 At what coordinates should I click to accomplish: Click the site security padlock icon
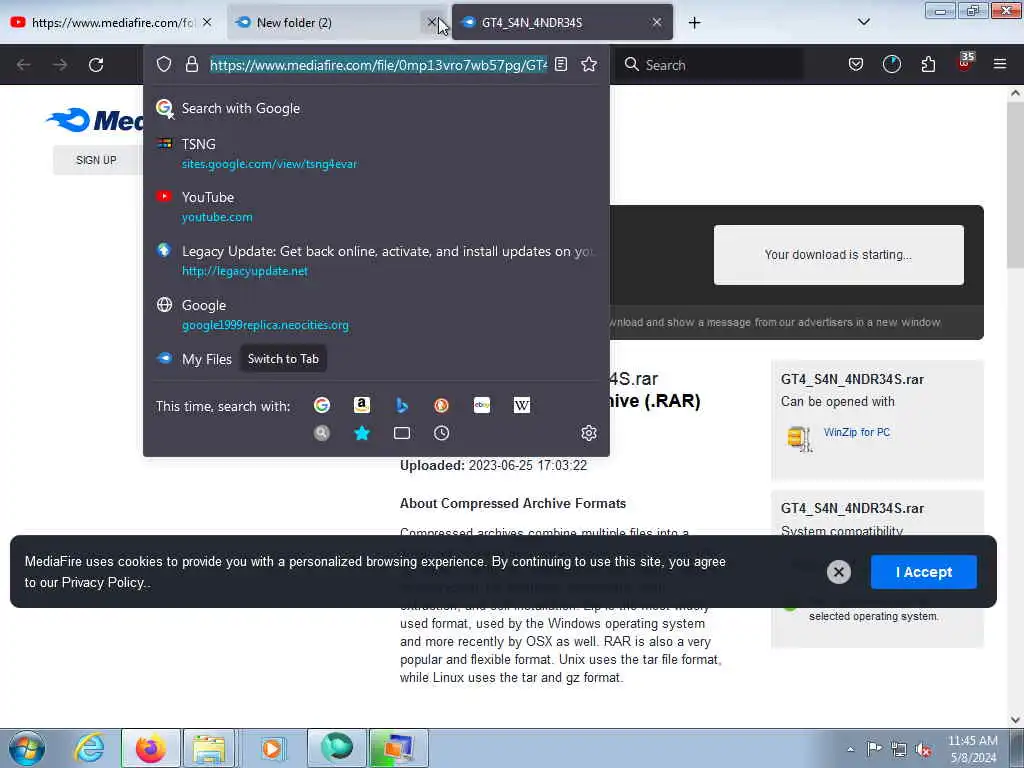pyautogui.click(x=191, y=64)
